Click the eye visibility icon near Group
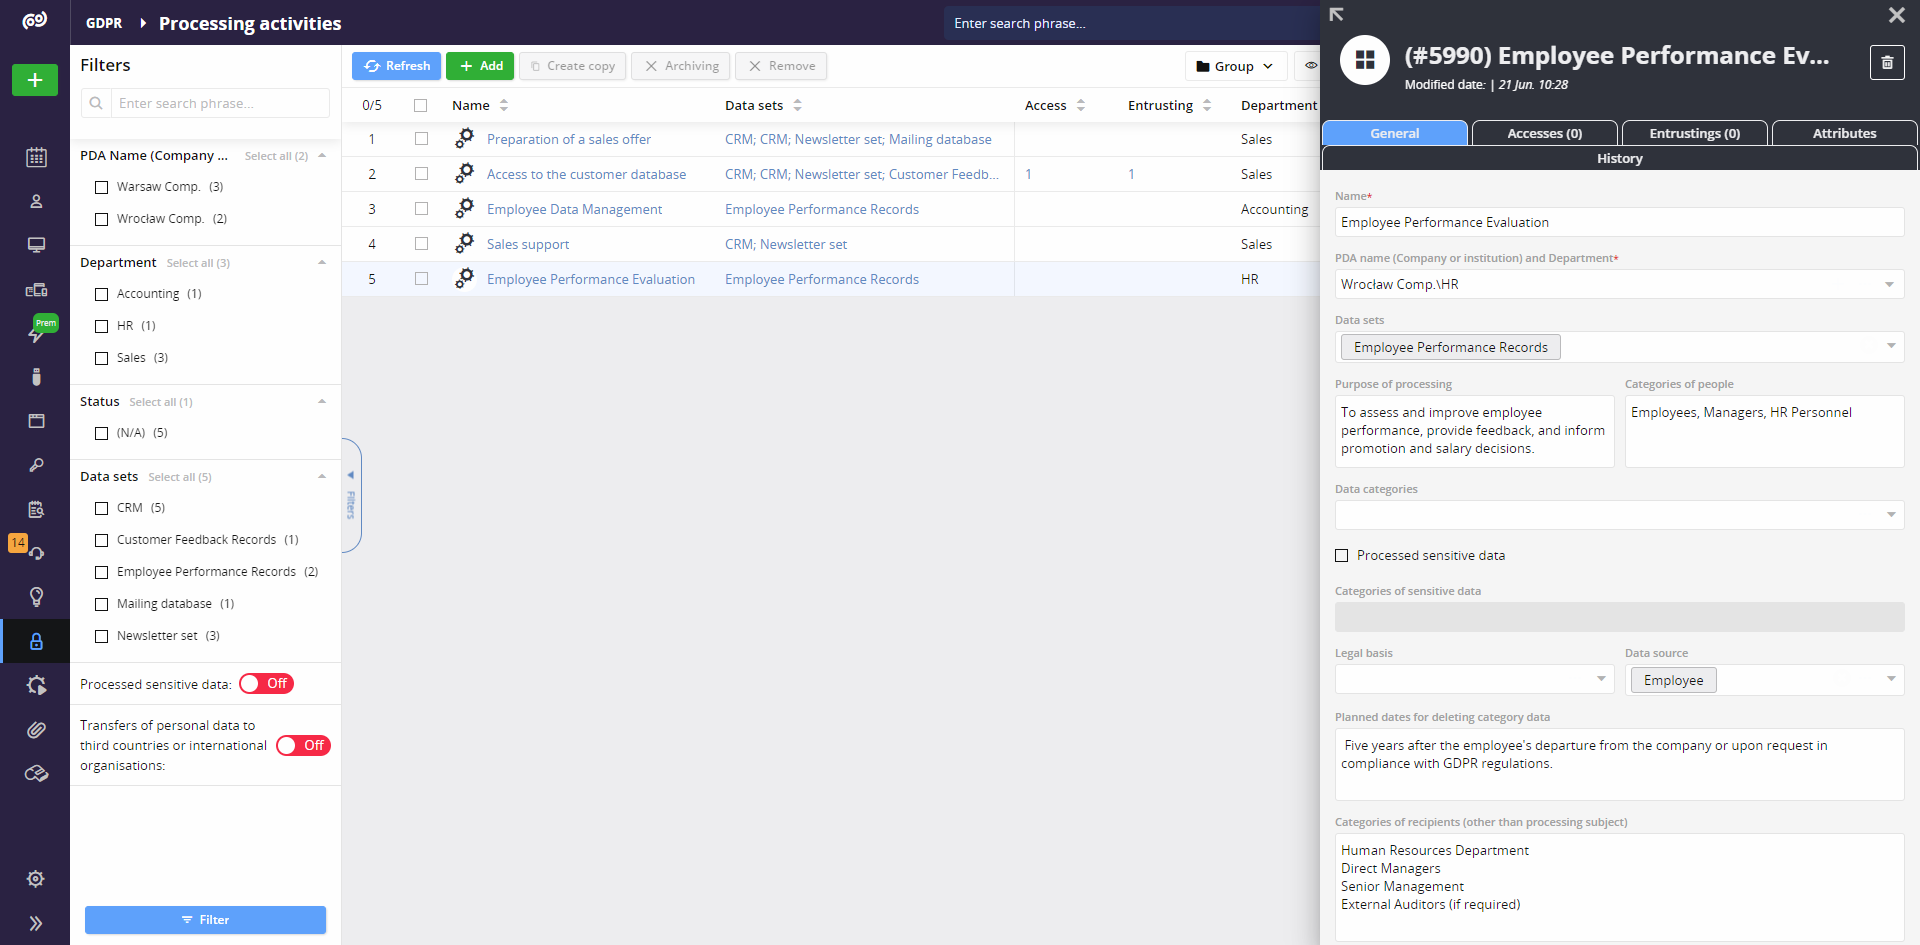Screen dimensions: 1920x945 click(x=1310, y=66)
